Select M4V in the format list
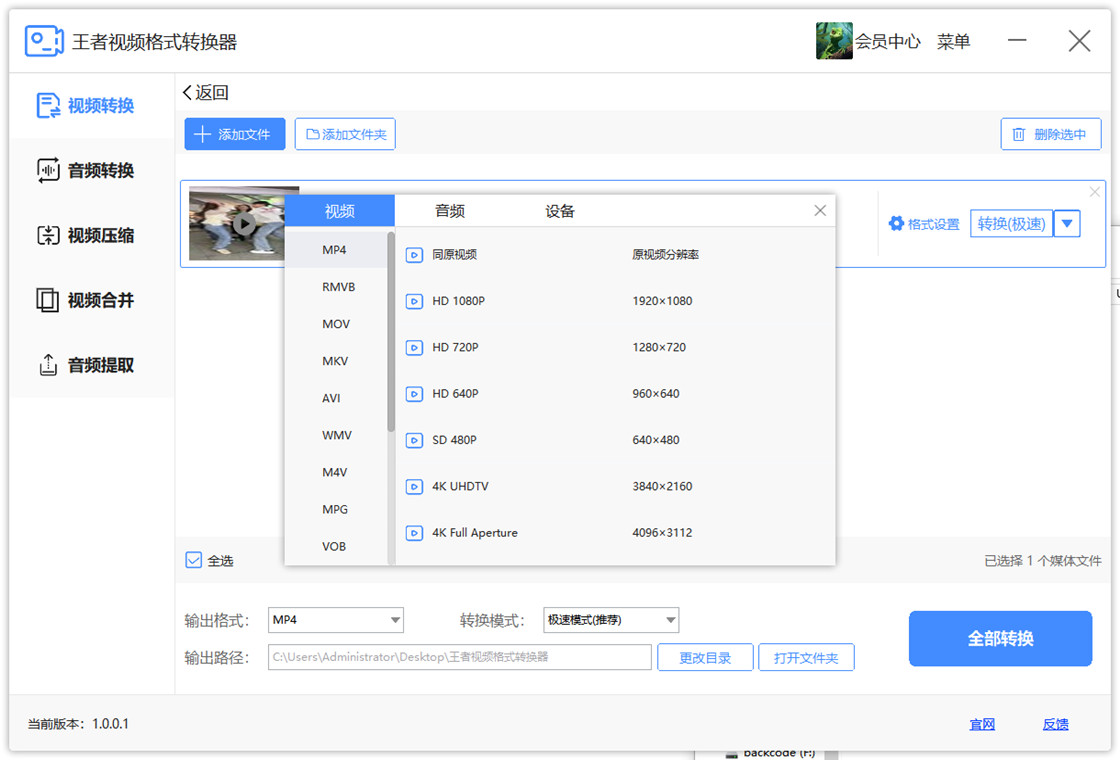The height and width of the screenshot is (760, 1120). [334, 473]
